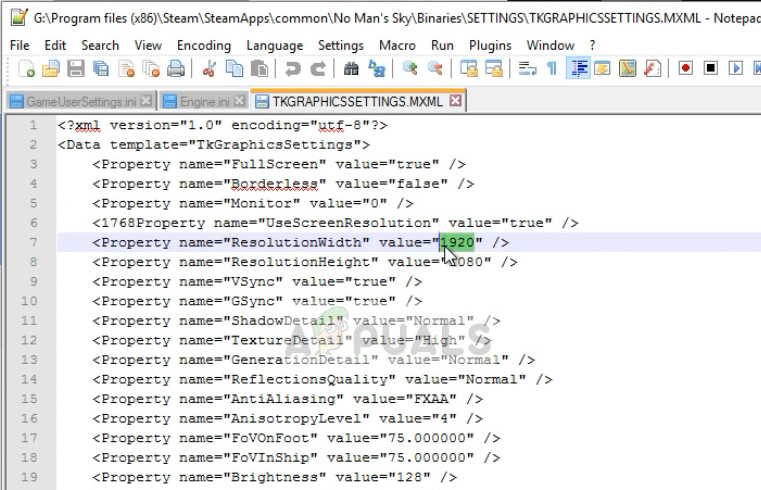Open the ? help menu

(x=592, y=46)
